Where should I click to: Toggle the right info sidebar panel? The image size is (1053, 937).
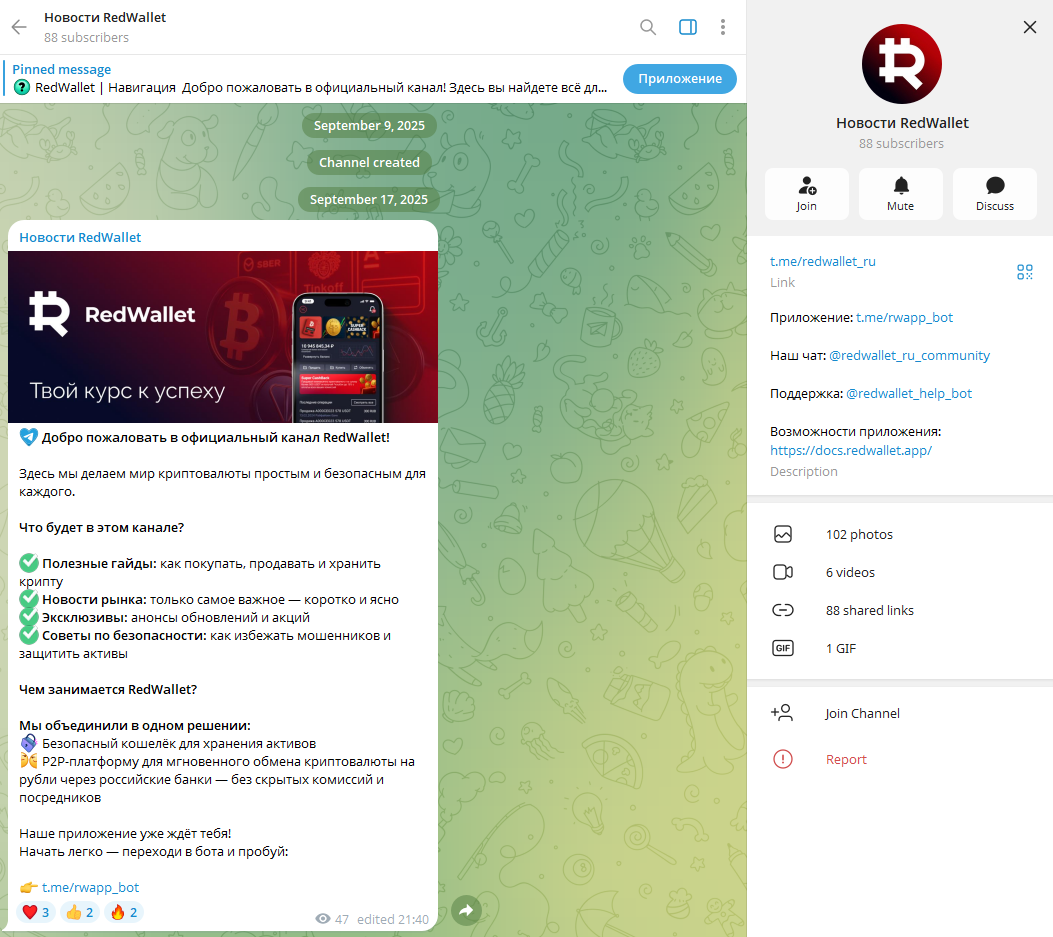coord(688,27)
